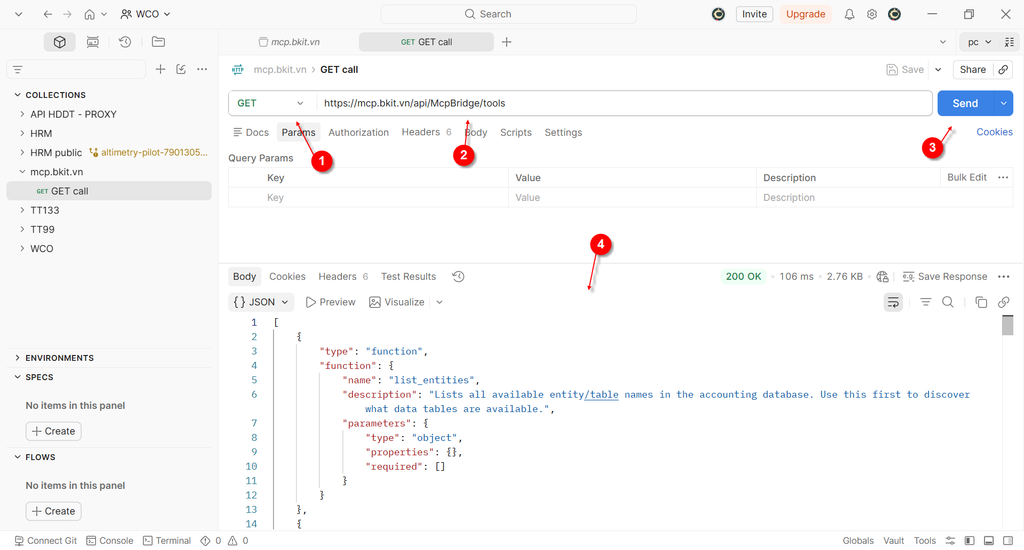Switch to the Authorization tab
Image resolution: width=1024 pixels, height=550 pixels.
coord(359,132)
